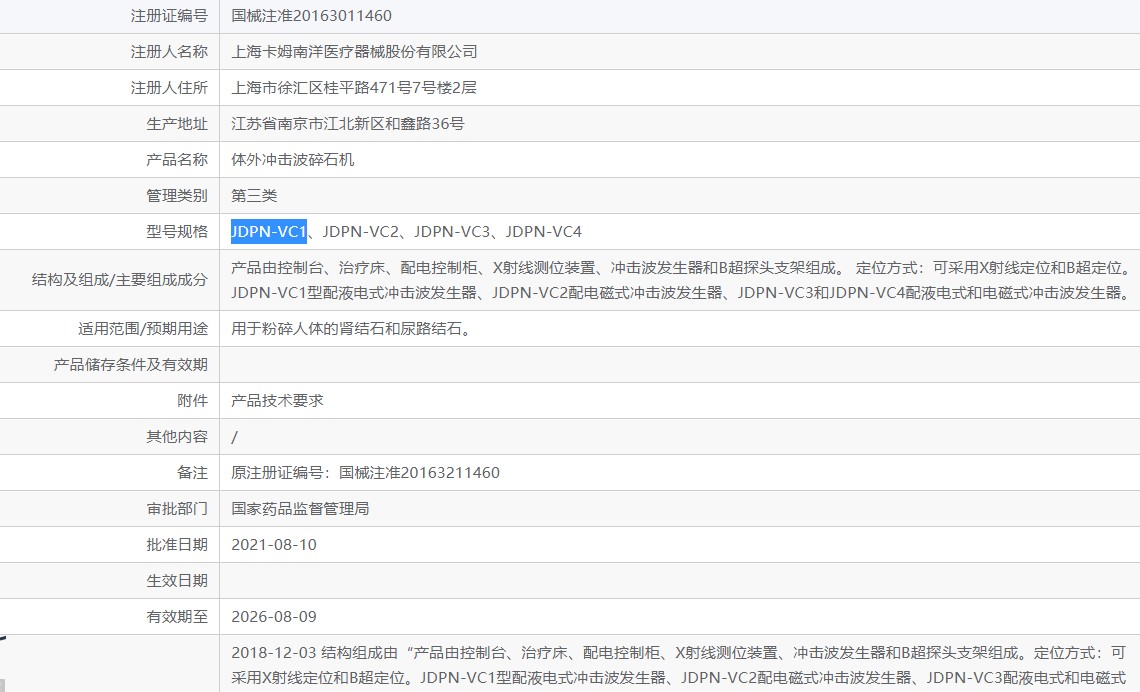Click model JDPN-VC3 in 型号规格 row
The width and height of the screenshot is (1140, 692).
(452, 231)
